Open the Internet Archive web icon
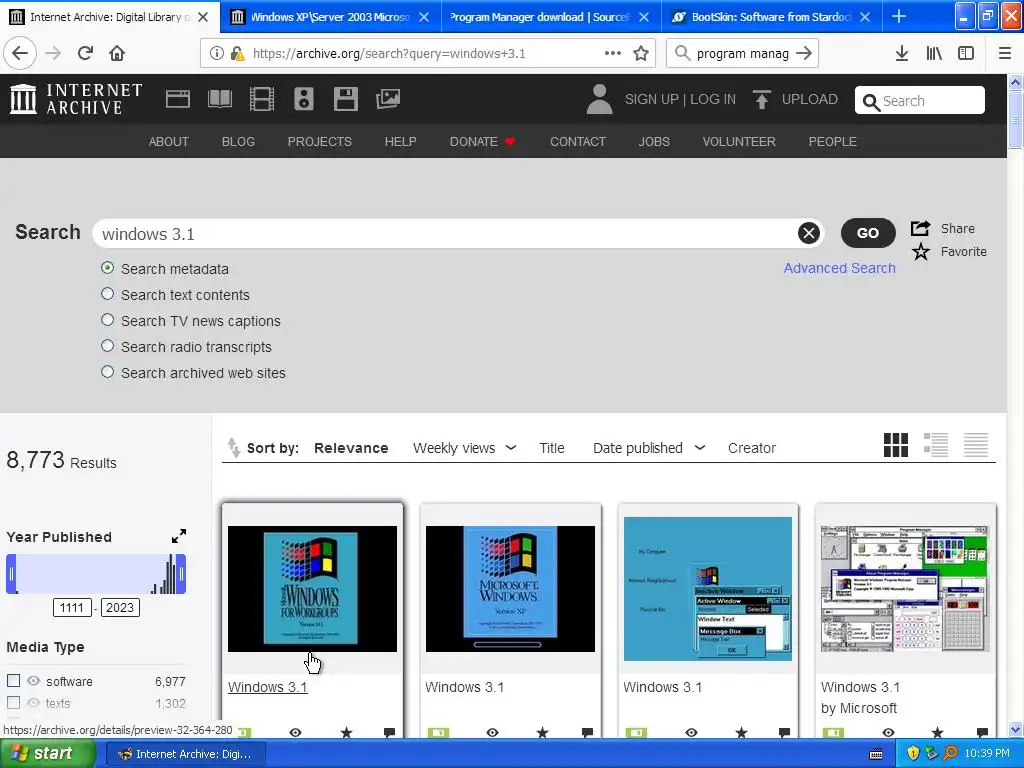The height and width of the screenshot is (768, 1024). click(178, 99)
